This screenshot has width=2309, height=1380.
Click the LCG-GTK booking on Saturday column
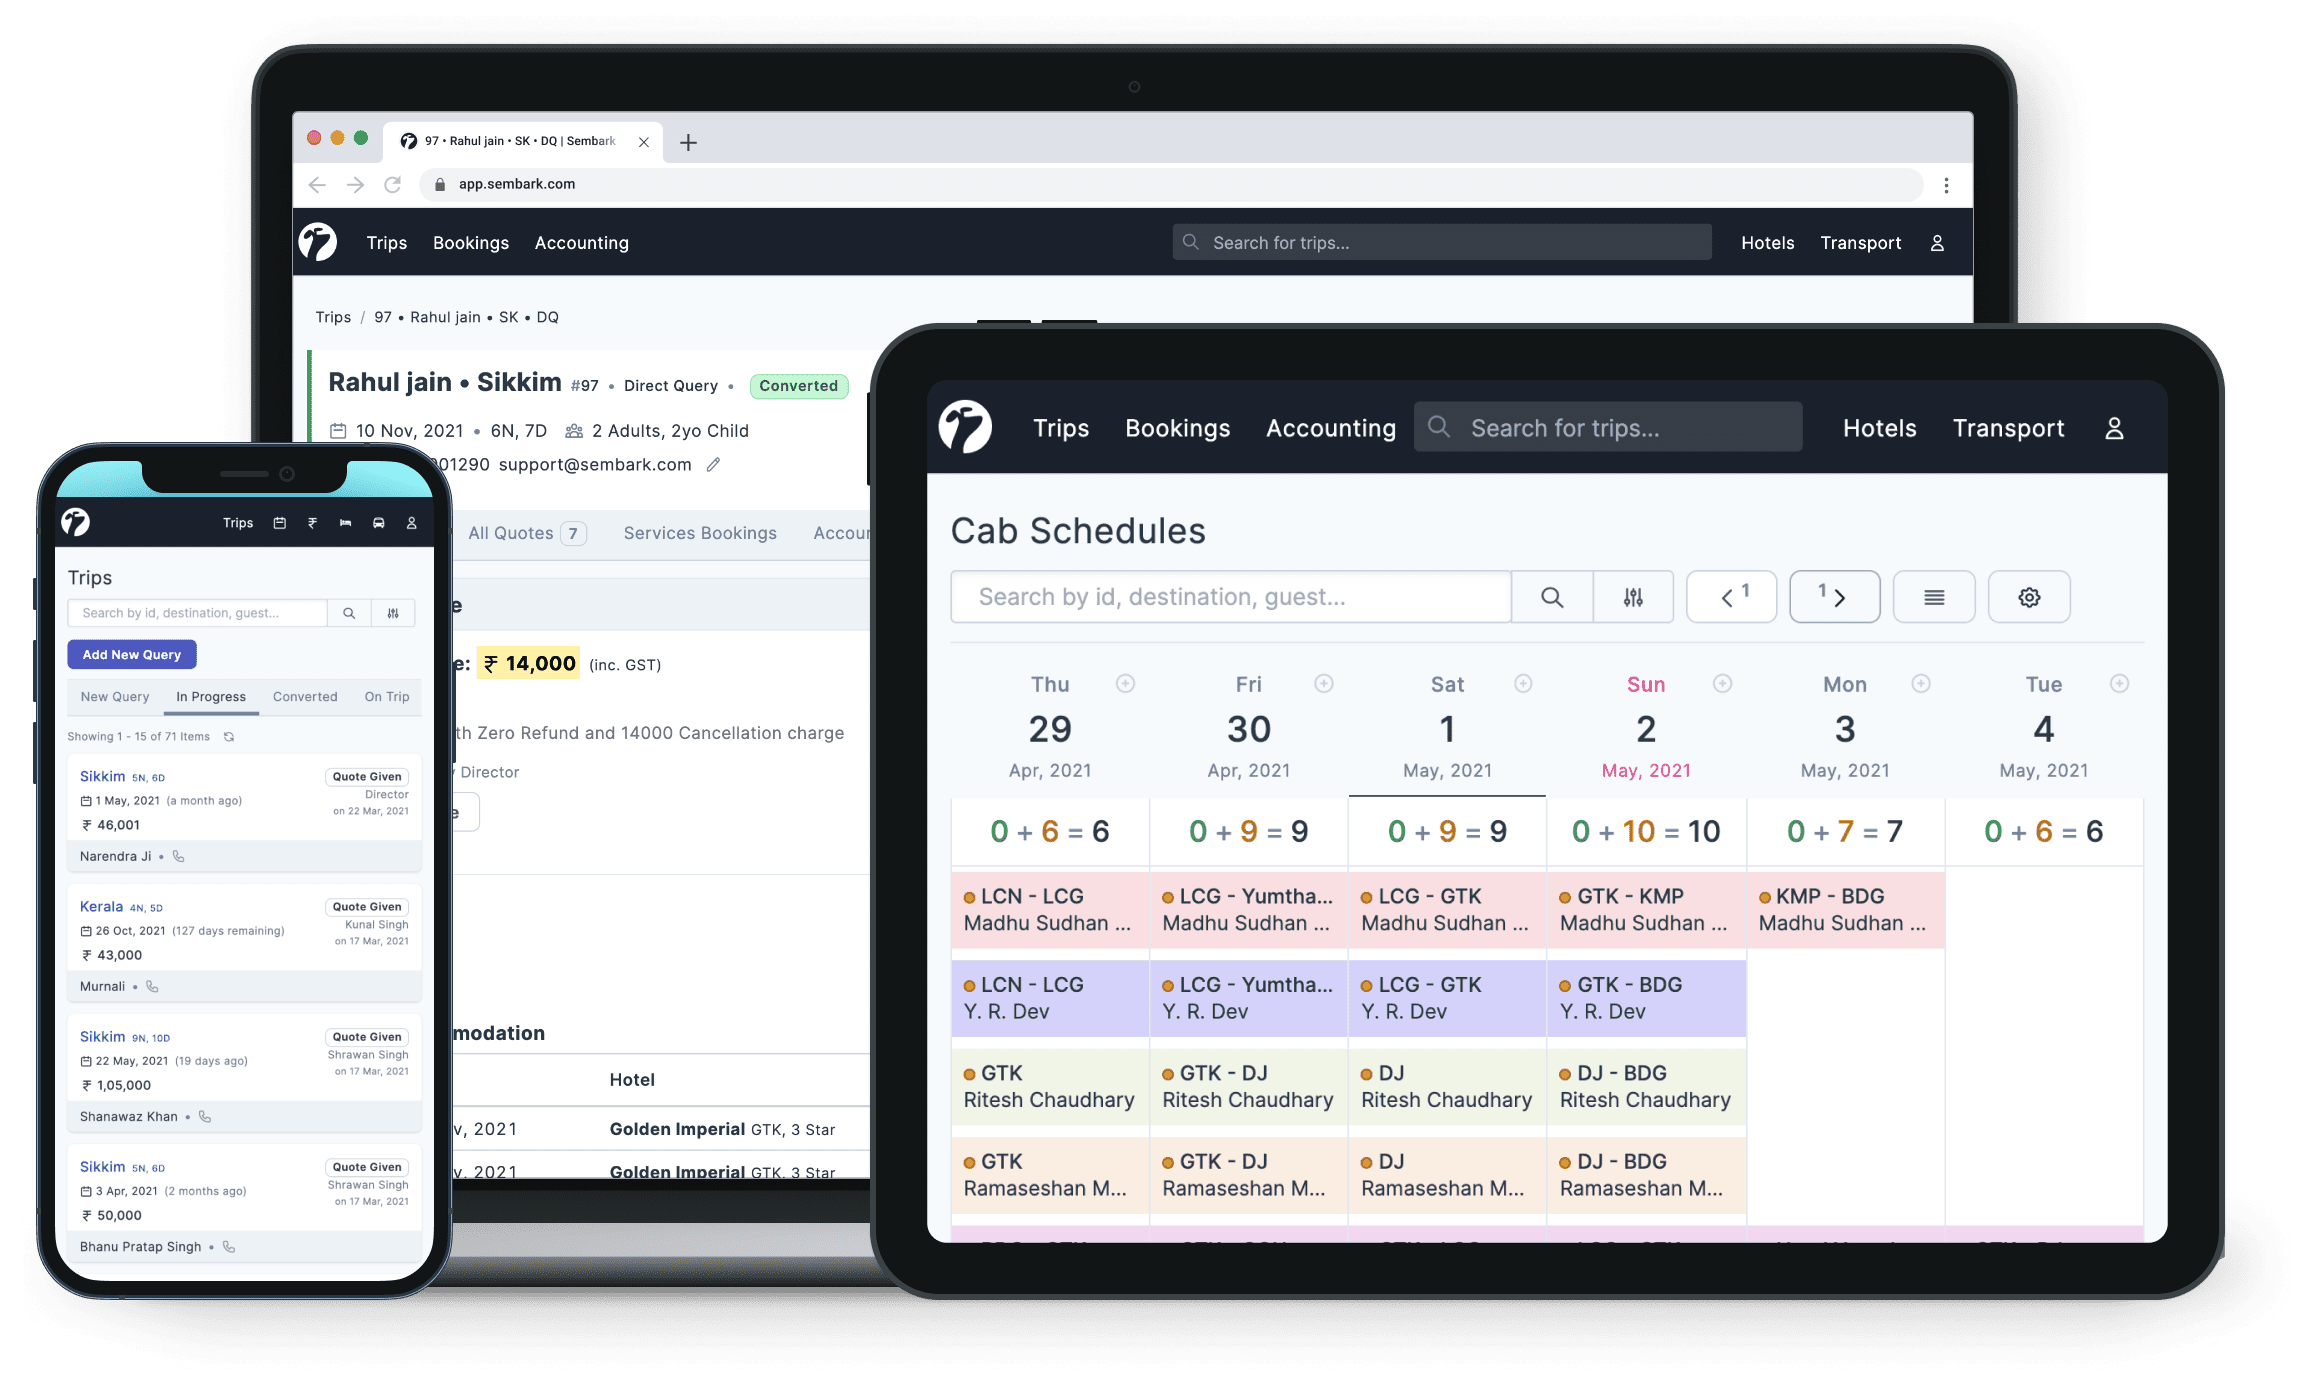(x=1444, y=908)
